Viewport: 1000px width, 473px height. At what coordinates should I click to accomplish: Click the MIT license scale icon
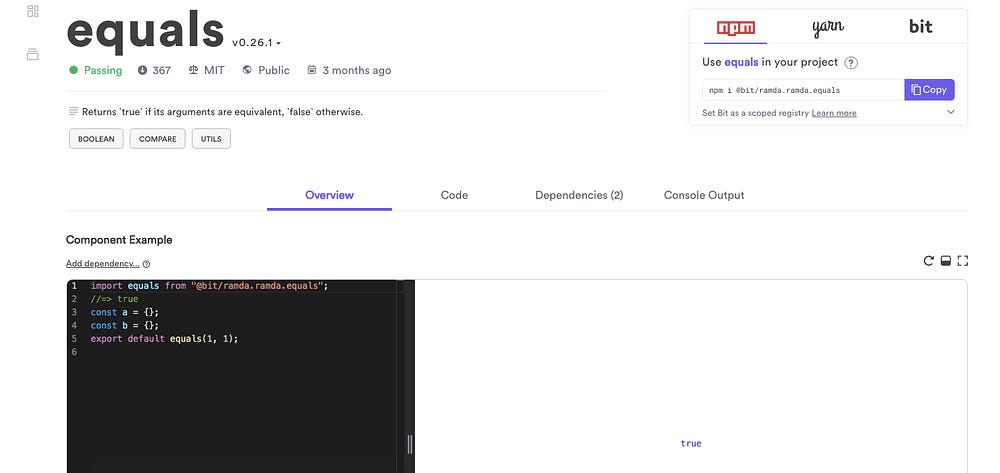193,70
